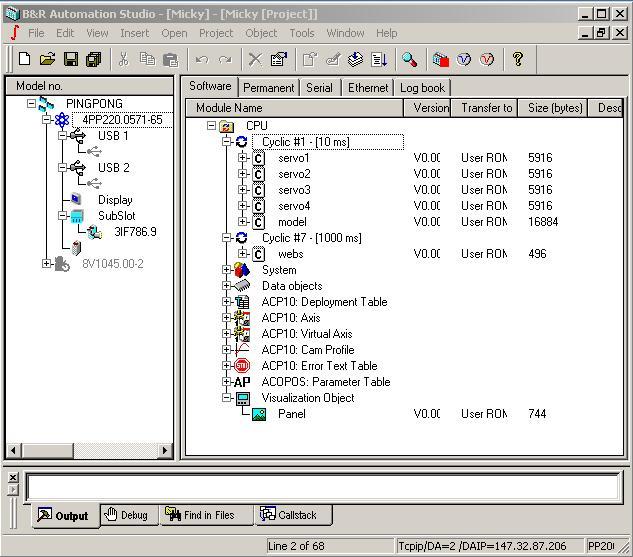Select the Display item in the hardware tree
The image size is (633, 557).
pos(115,200)
